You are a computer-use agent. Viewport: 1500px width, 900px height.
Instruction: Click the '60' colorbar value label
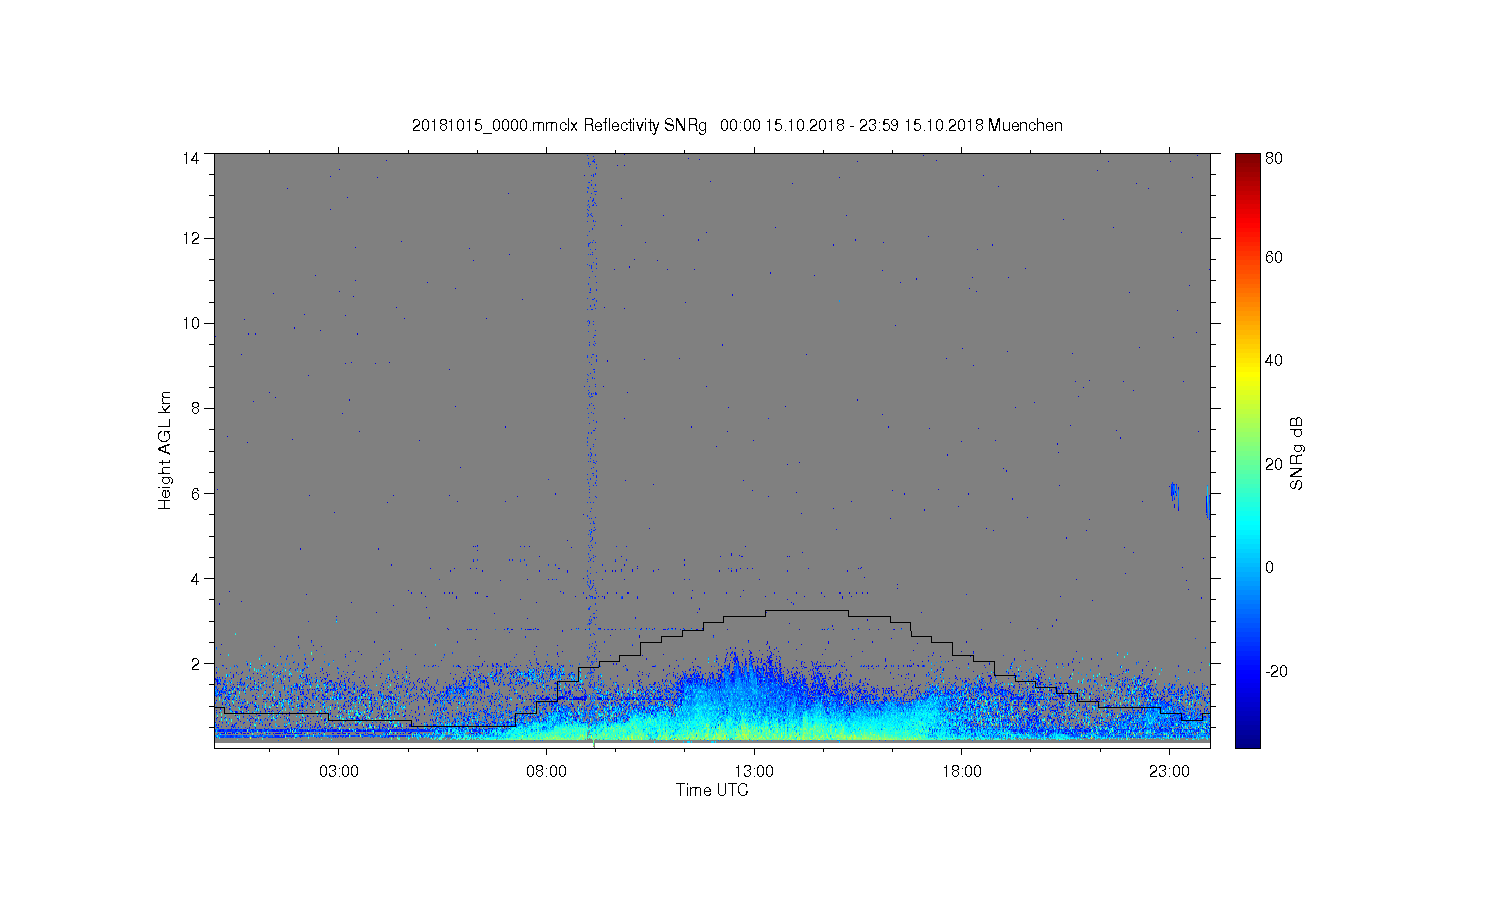pyautogui.click(x=1274, y=258)
